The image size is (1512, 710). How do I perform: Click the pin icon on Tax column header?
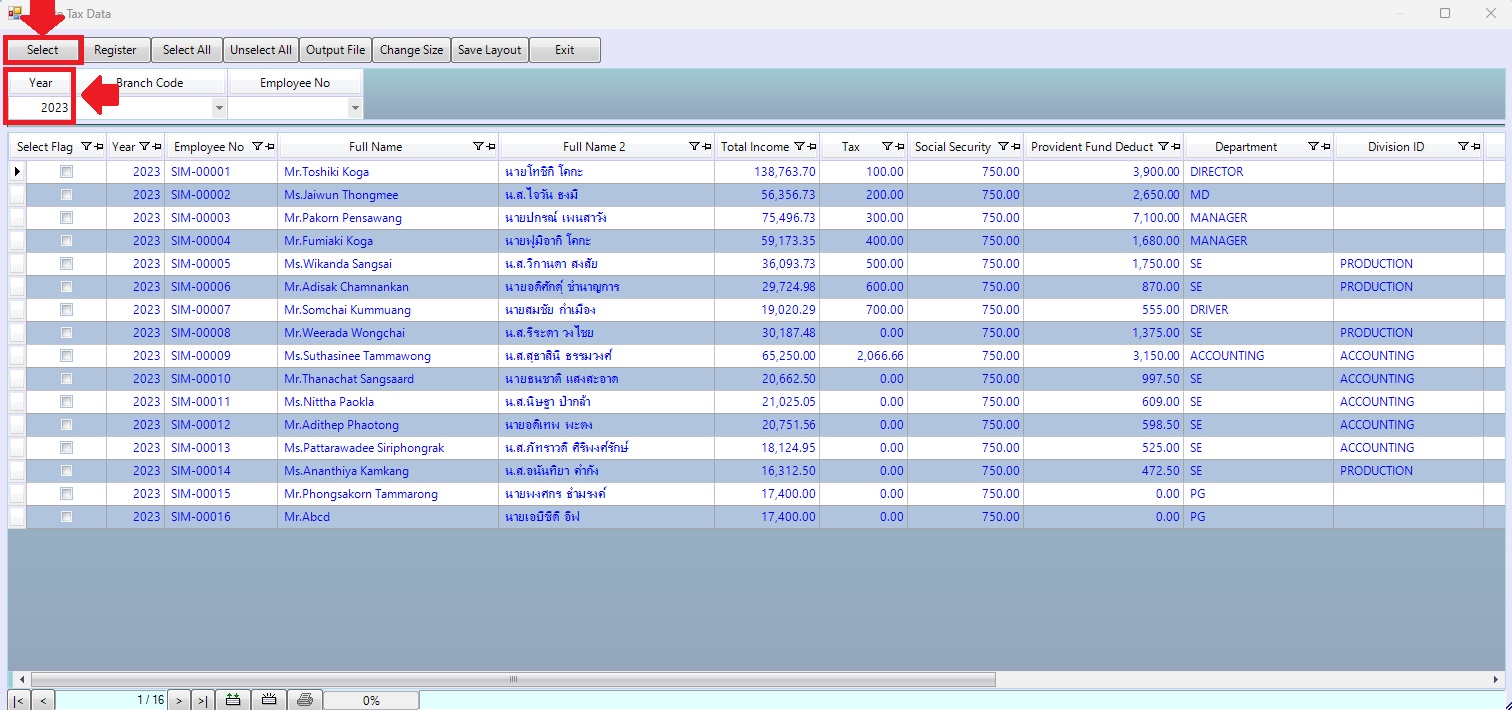click(x=900, y=147)
